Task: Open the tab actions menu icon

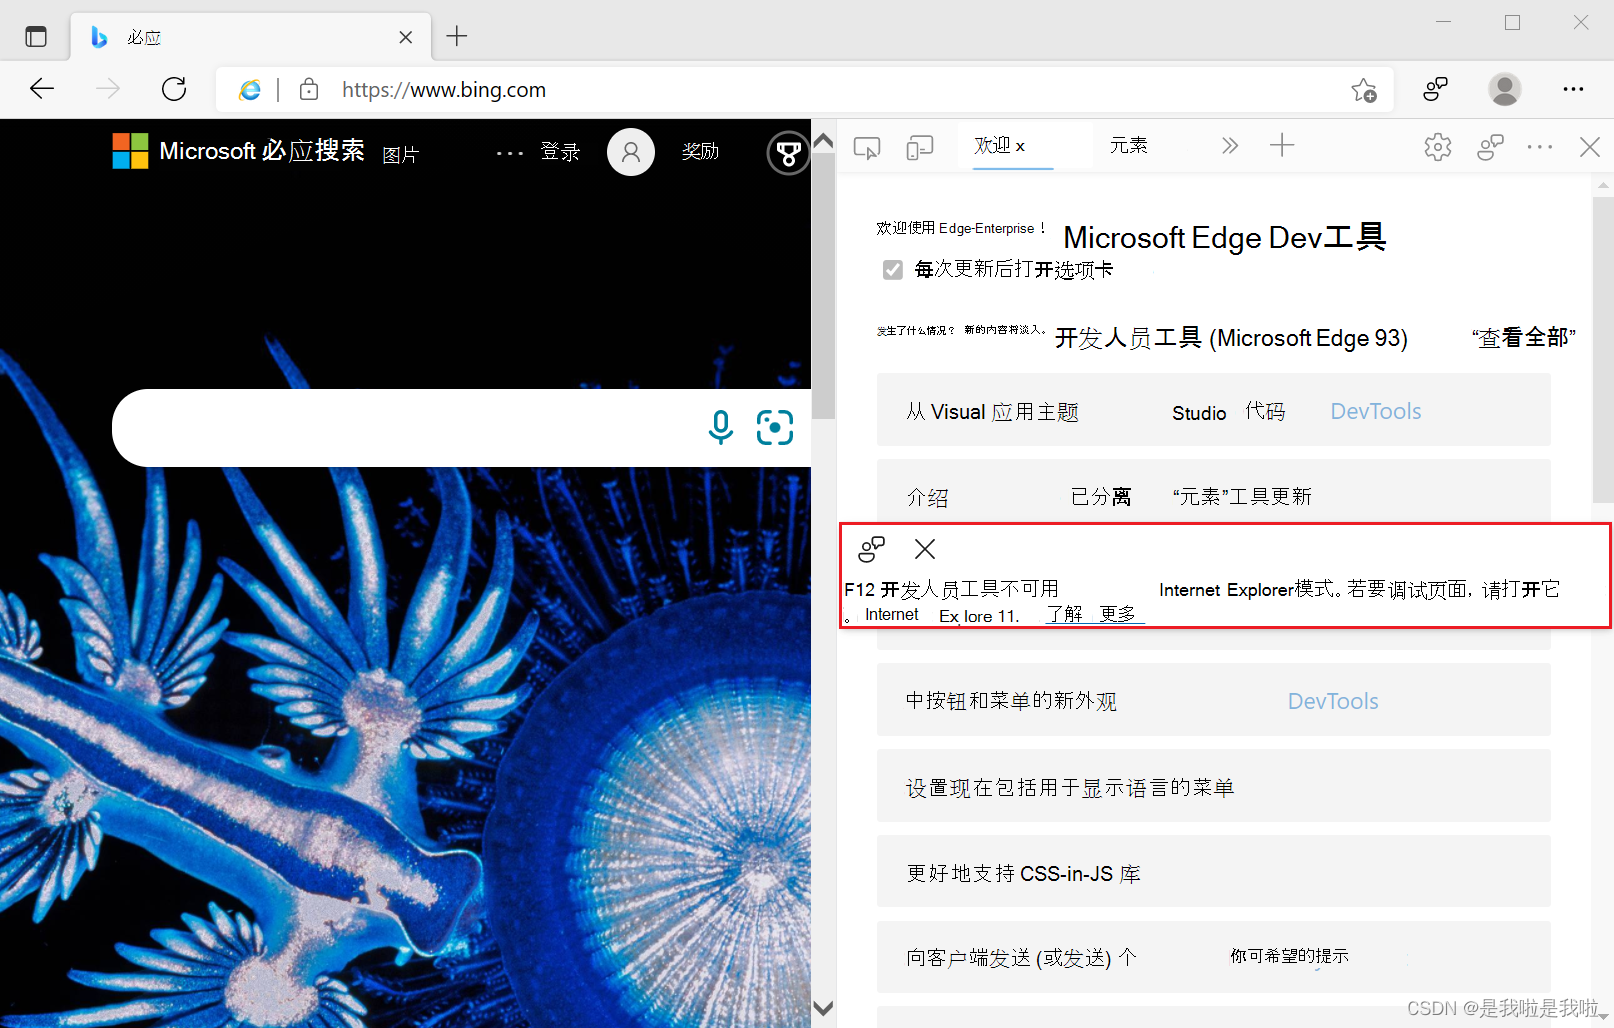Action: point(36,37)
